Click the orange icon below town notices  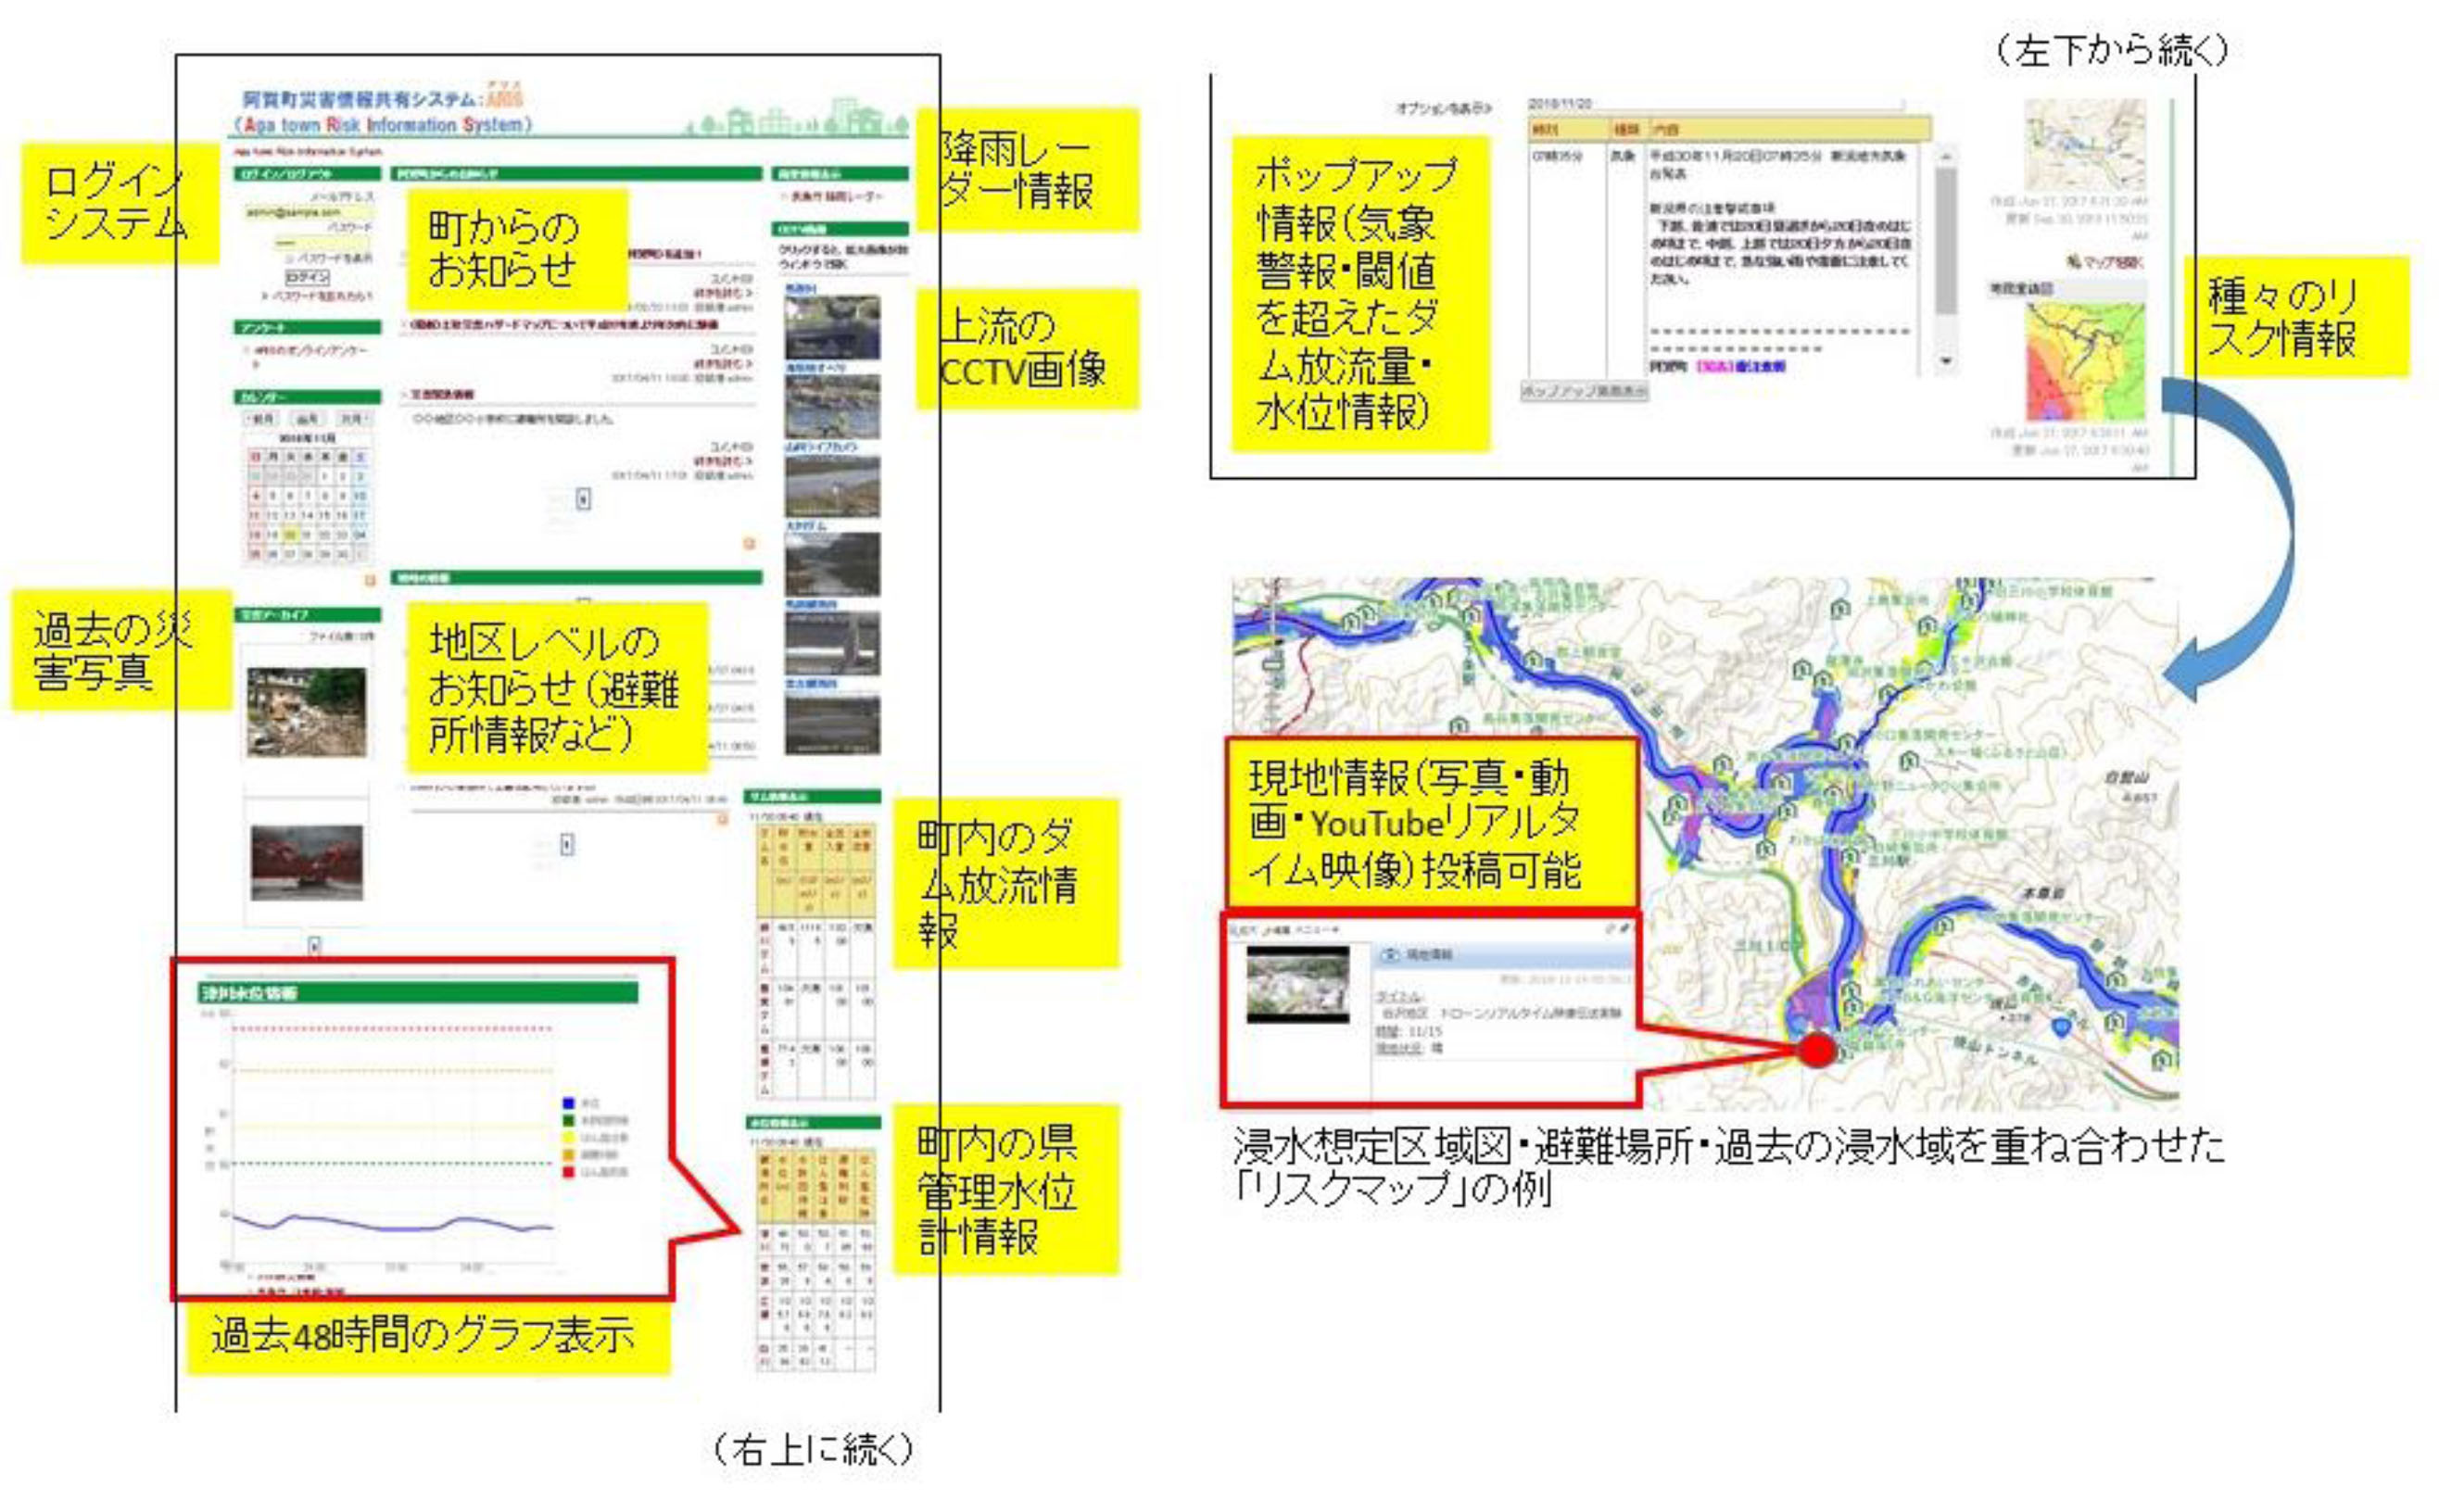pyautogui.click(x=748, y=543)
